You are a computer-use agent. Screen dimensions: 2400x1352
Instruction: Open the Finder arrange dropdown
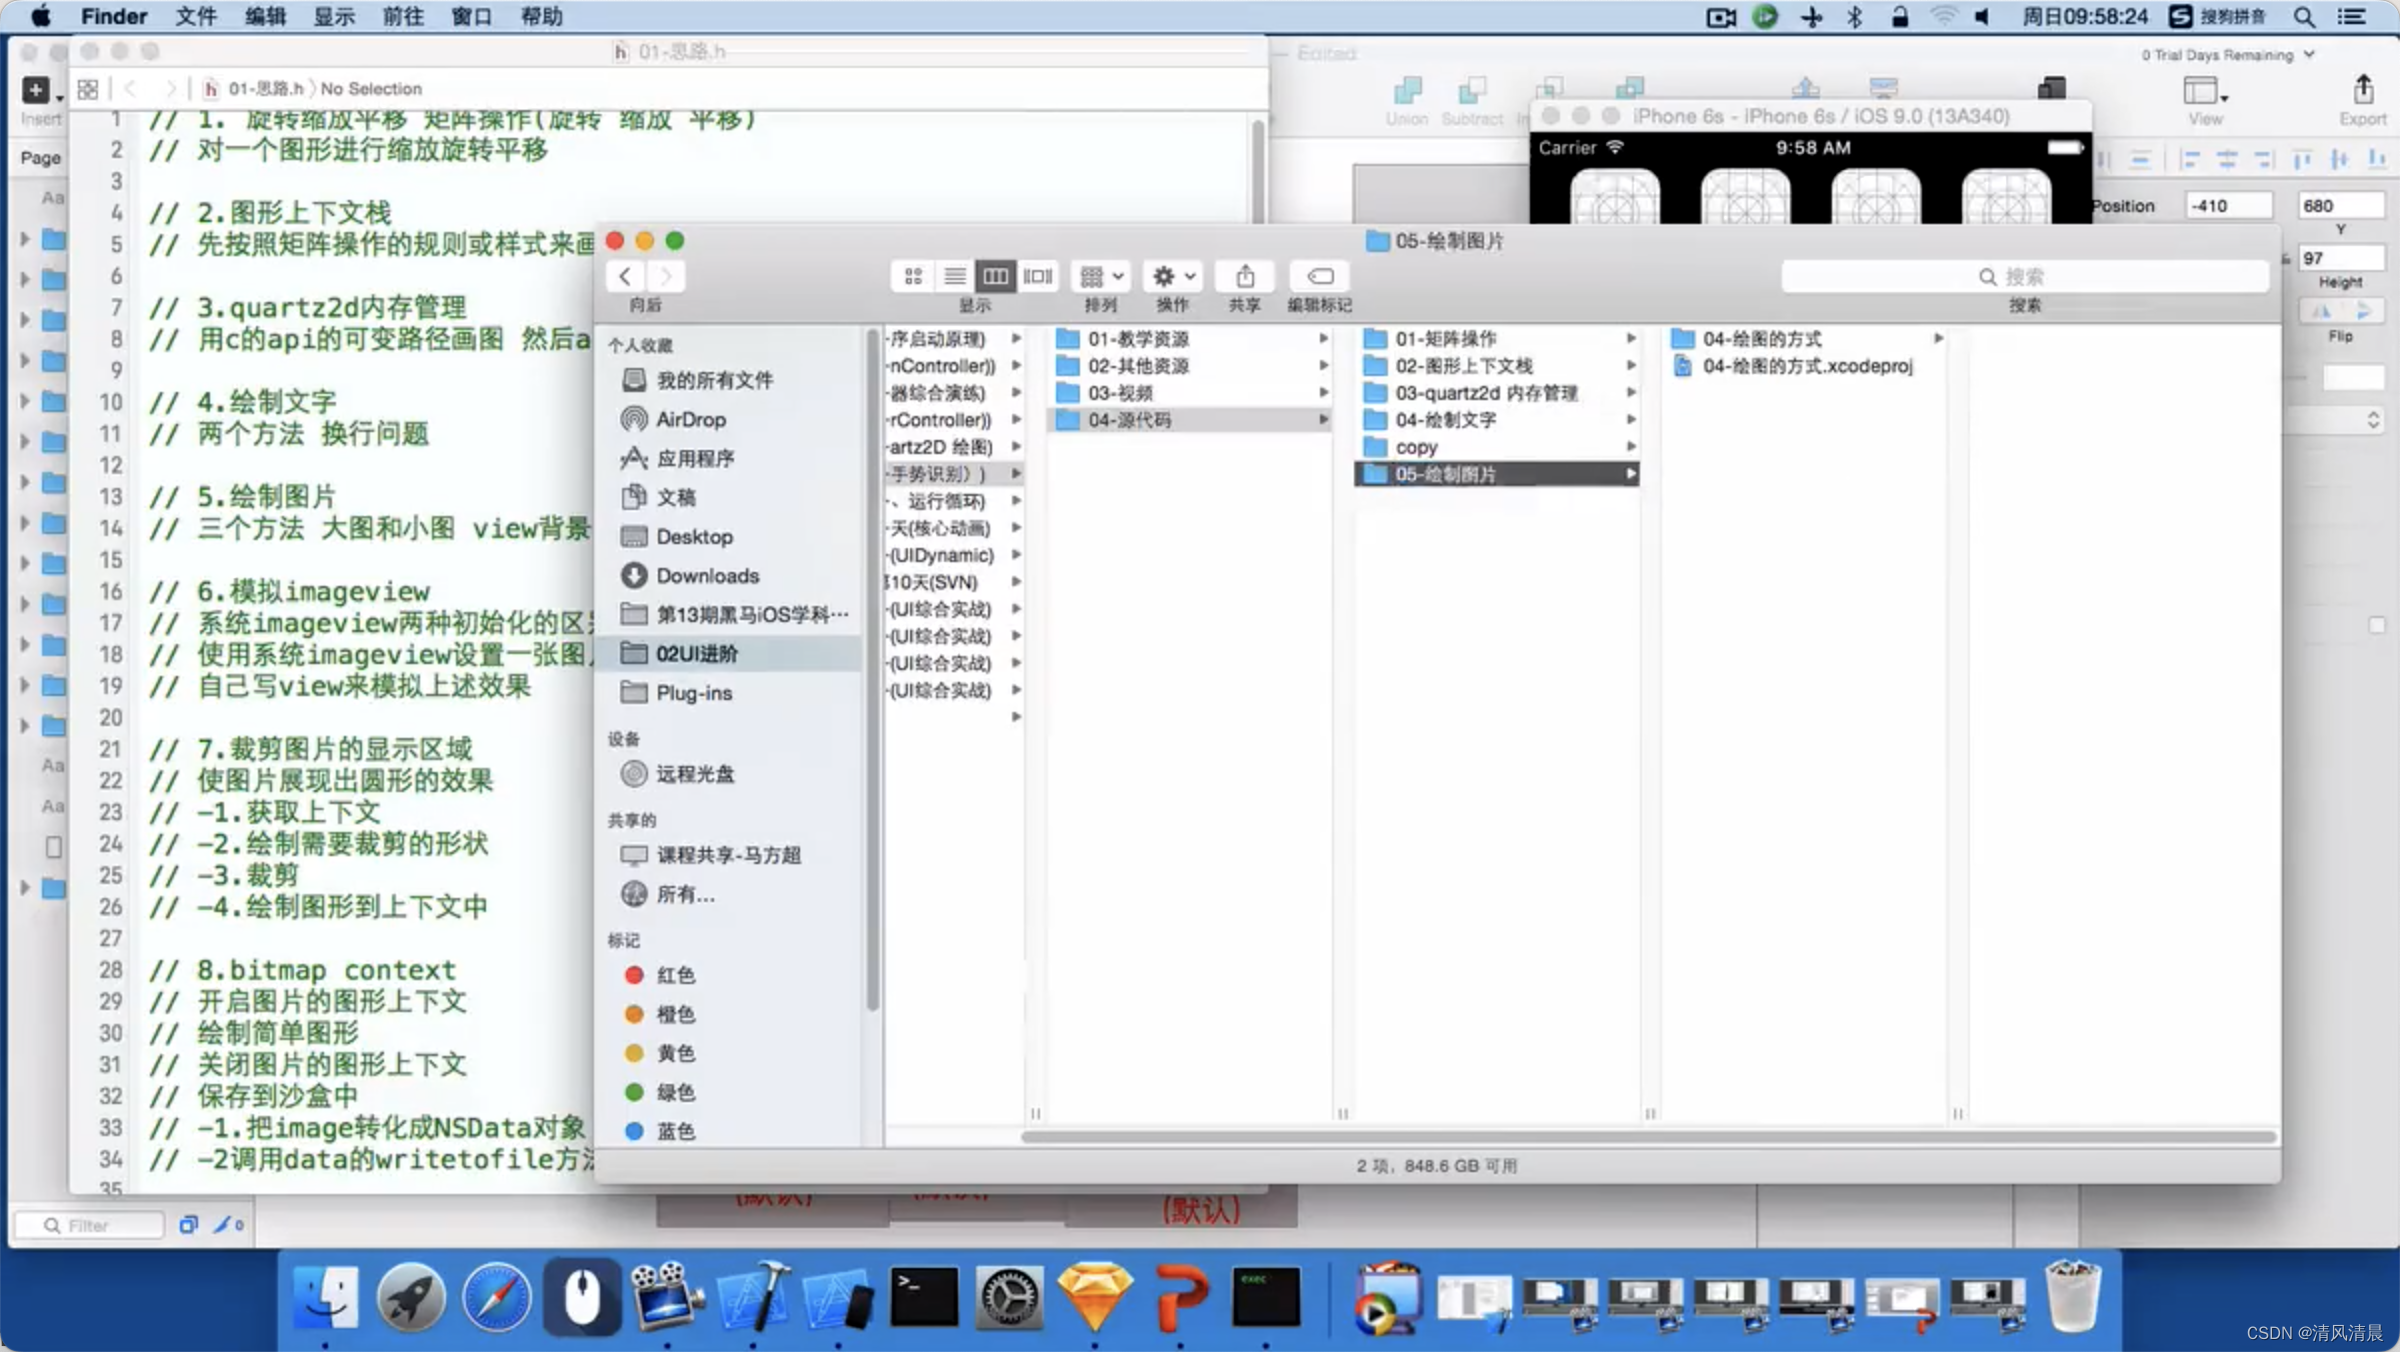click(x=1102, y=276)
